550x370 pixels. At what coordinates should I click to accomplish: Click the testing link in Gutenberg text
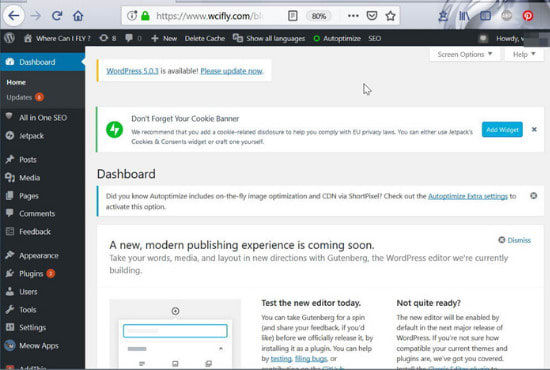tap(281, 358)
